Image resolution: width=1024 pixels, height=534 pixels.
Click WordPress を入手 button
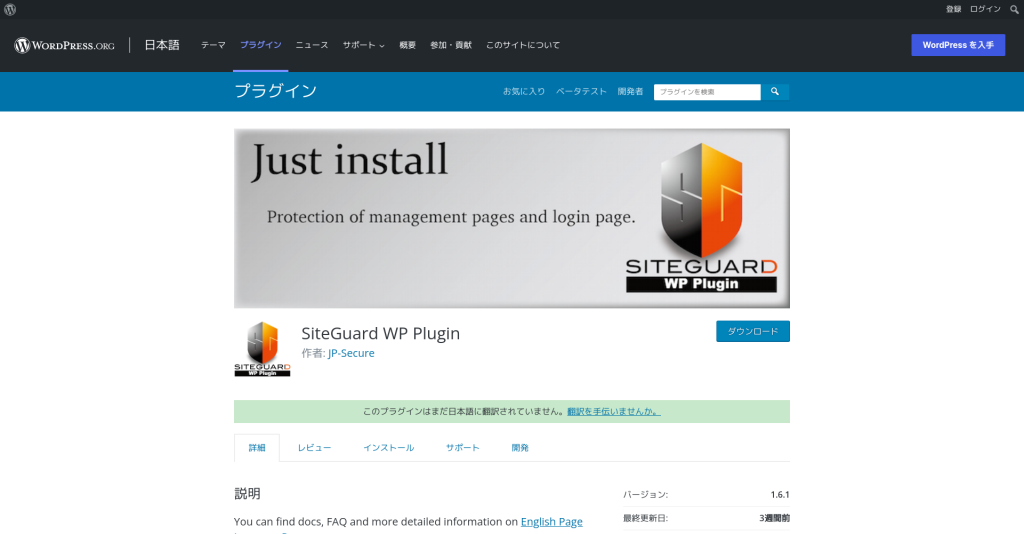[x=958, y=45]
